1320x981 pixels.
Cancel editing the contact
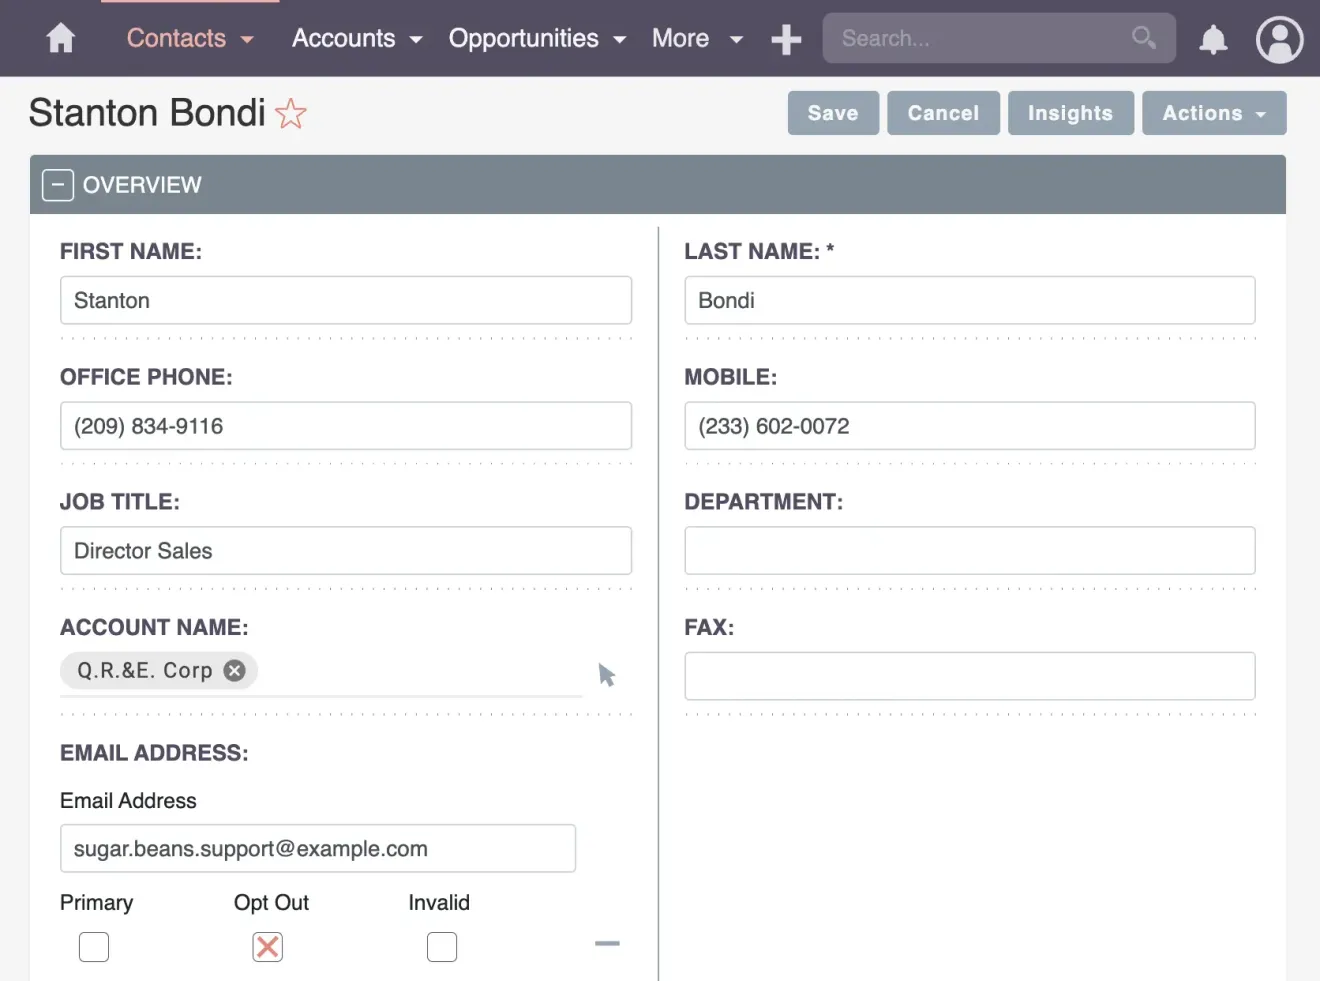coord(943,113)
